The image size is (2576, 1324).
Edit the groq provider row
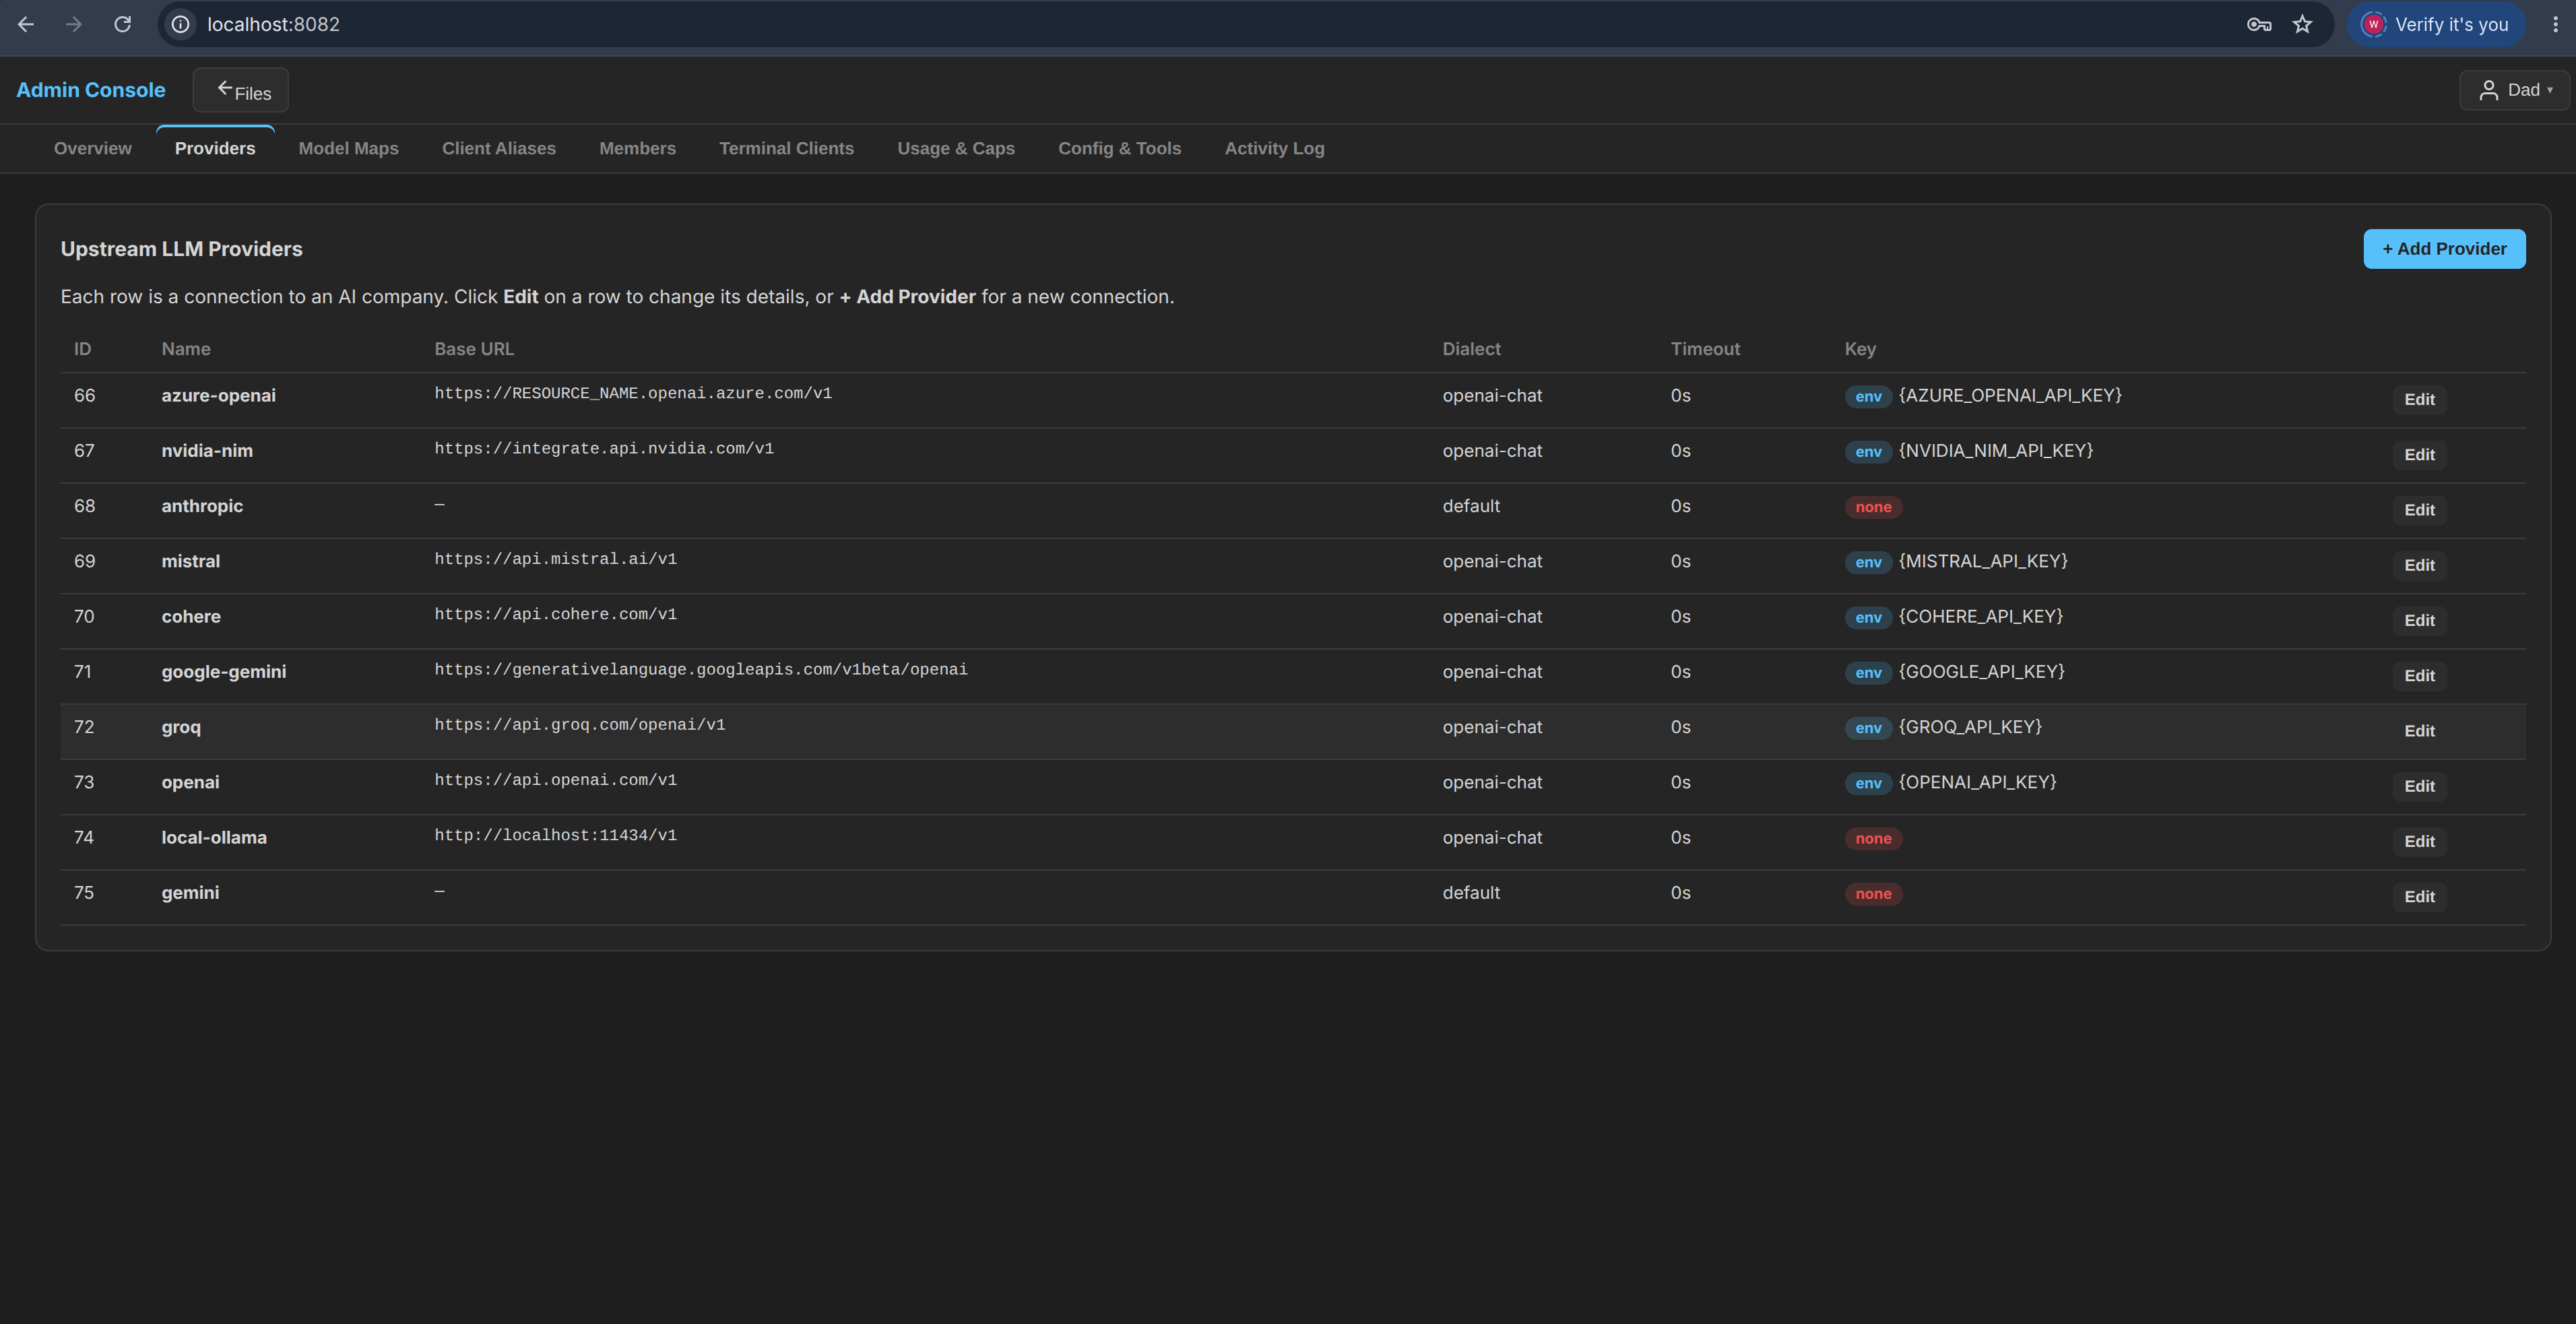[2419, 731]
